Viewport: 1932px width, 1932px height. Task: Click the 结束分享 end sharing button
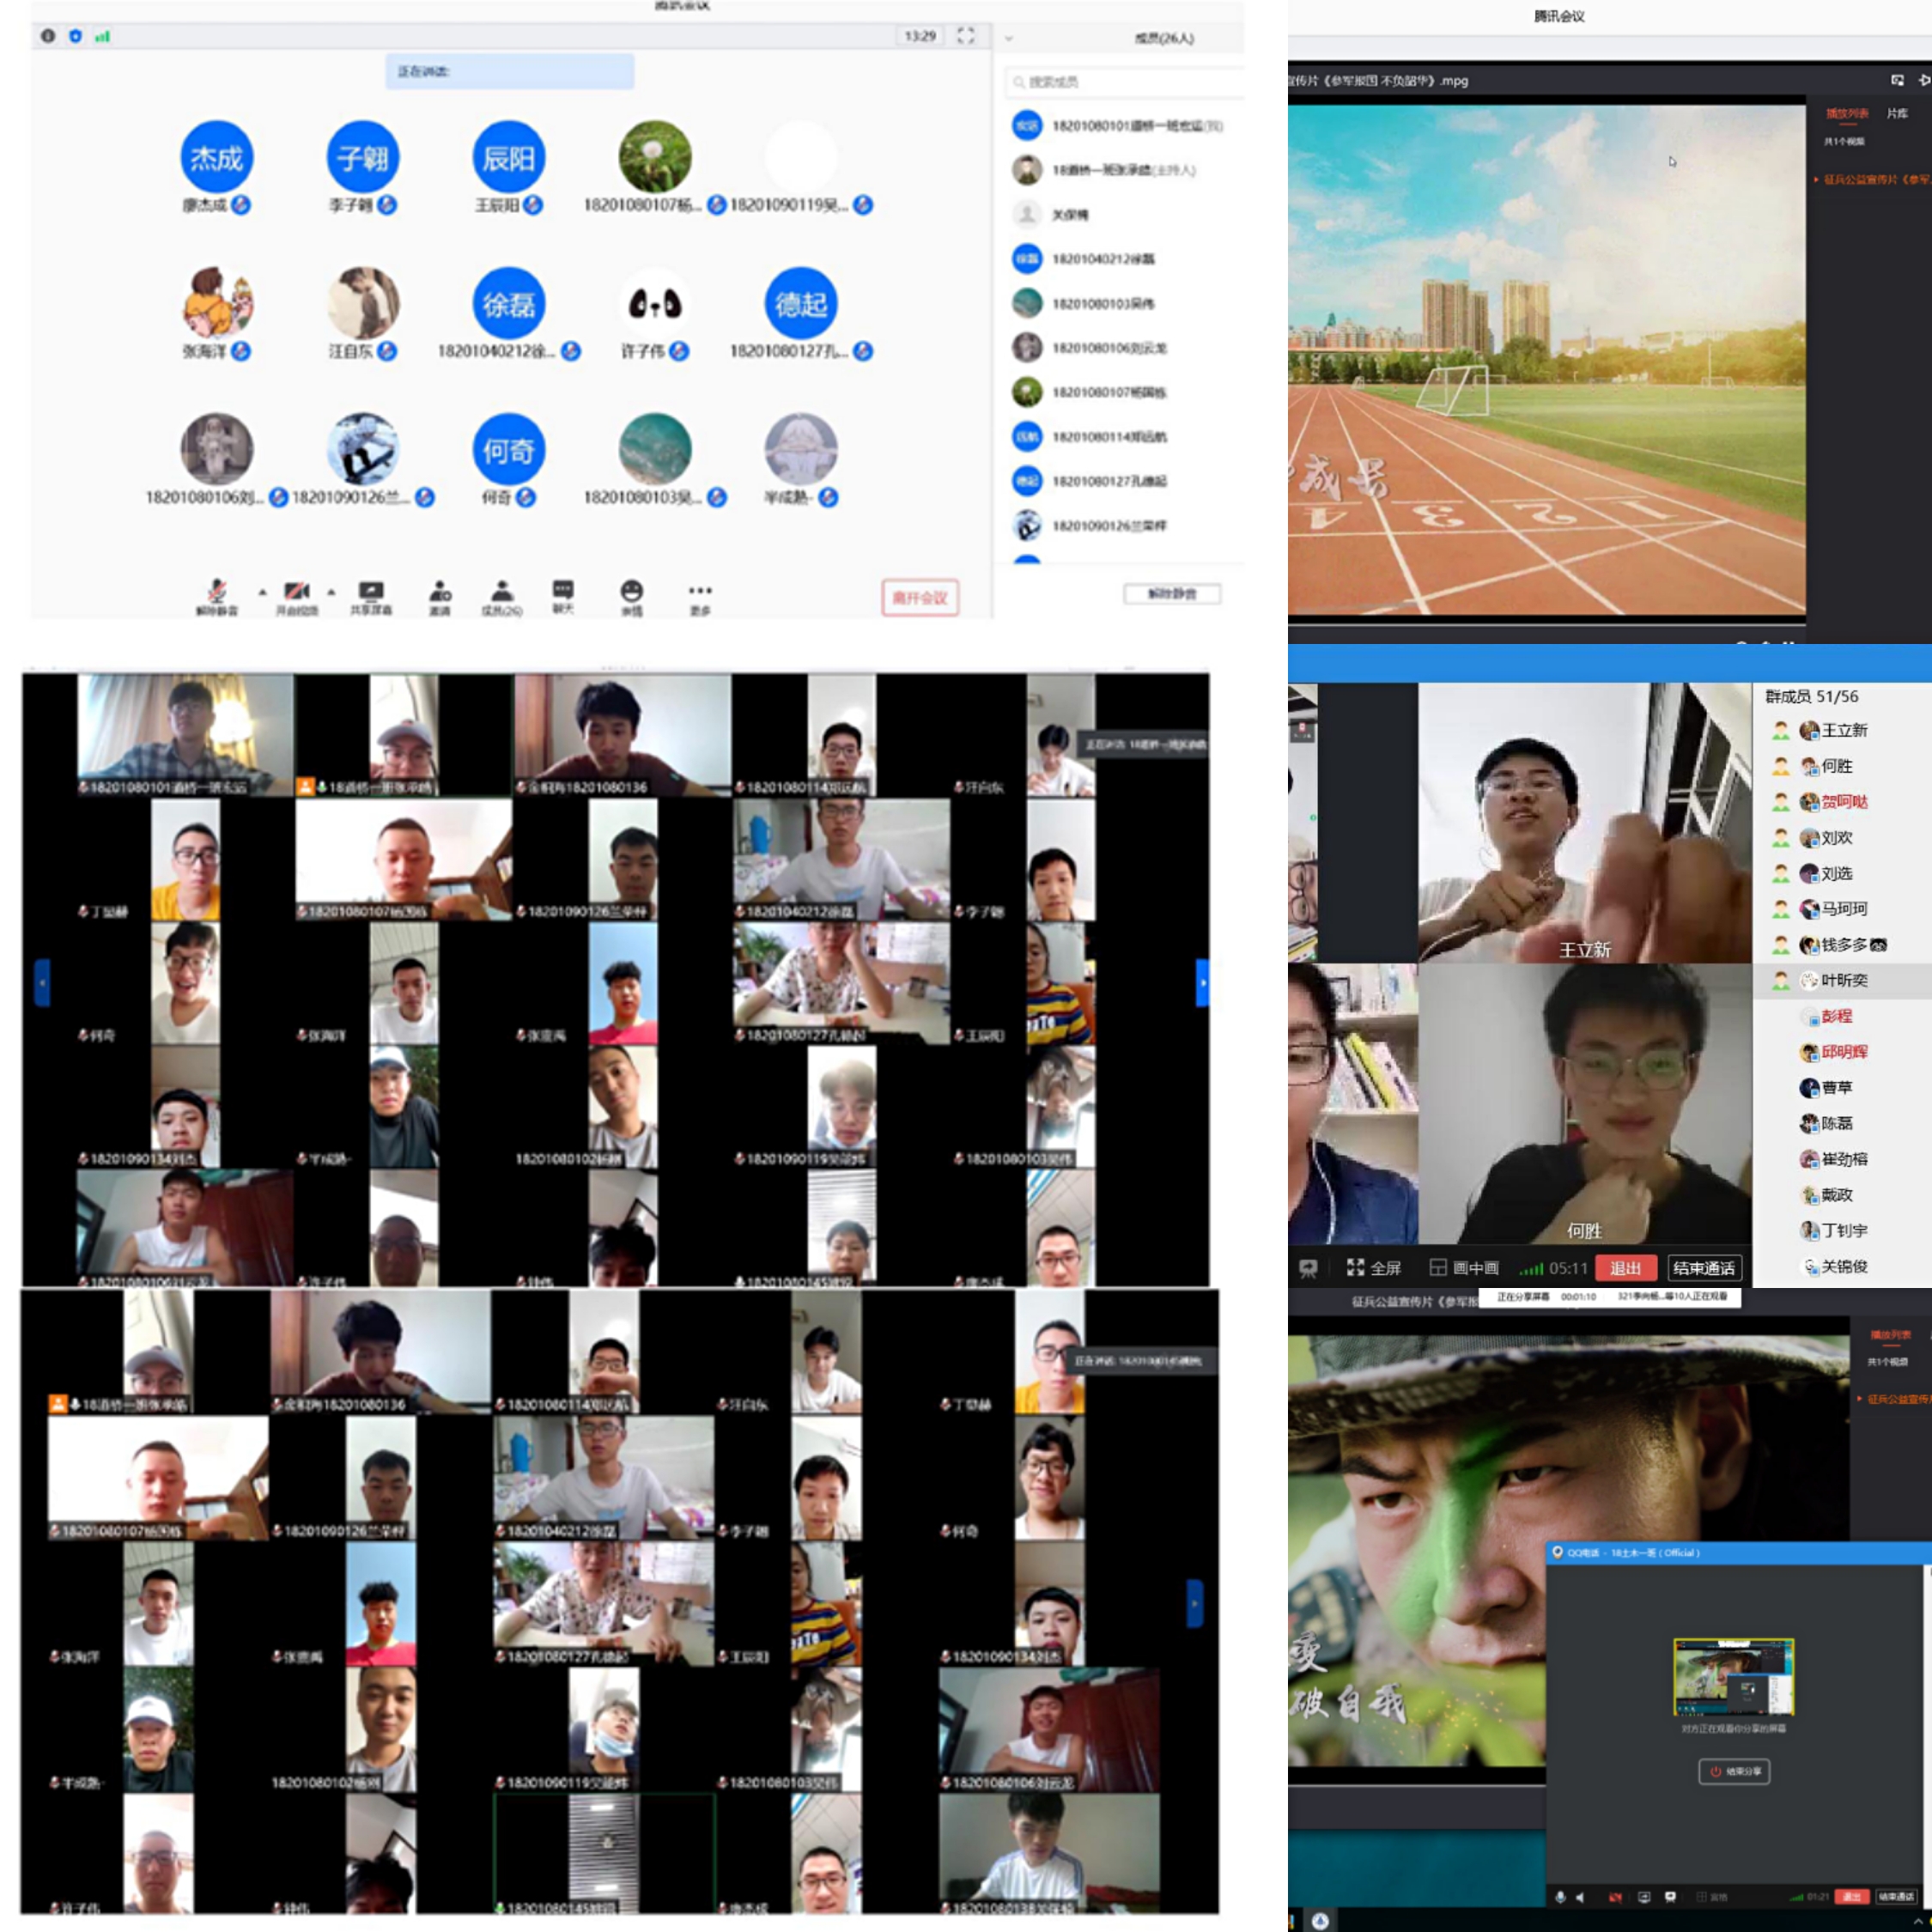[1734, 1771]
